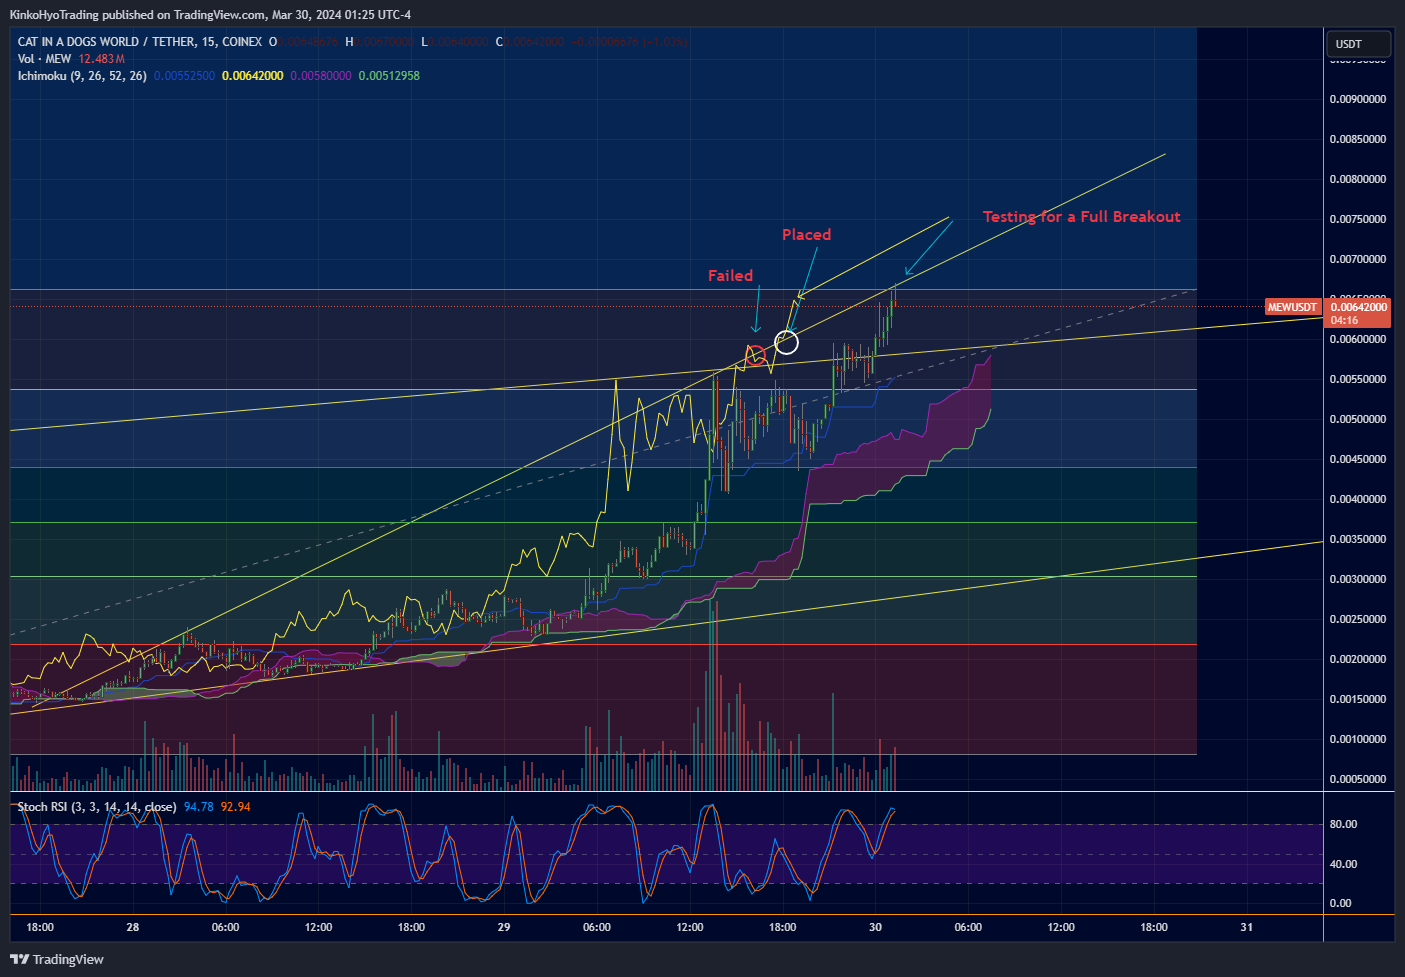Viewport: 1405px width, 977px height.
Task: Click the purple Ichimoku value 0.00580000
Action: click(321, 76)
